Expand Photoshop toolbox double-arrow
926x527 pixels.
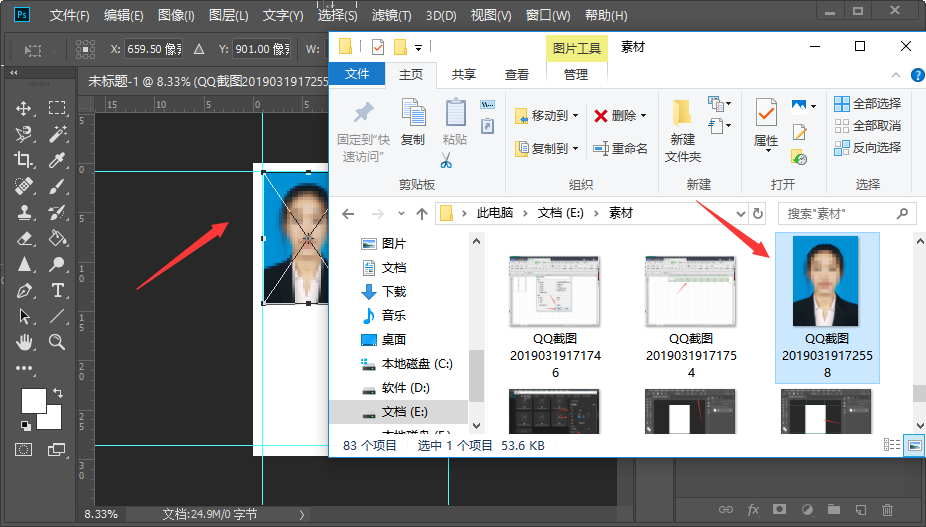coord(14,73)
